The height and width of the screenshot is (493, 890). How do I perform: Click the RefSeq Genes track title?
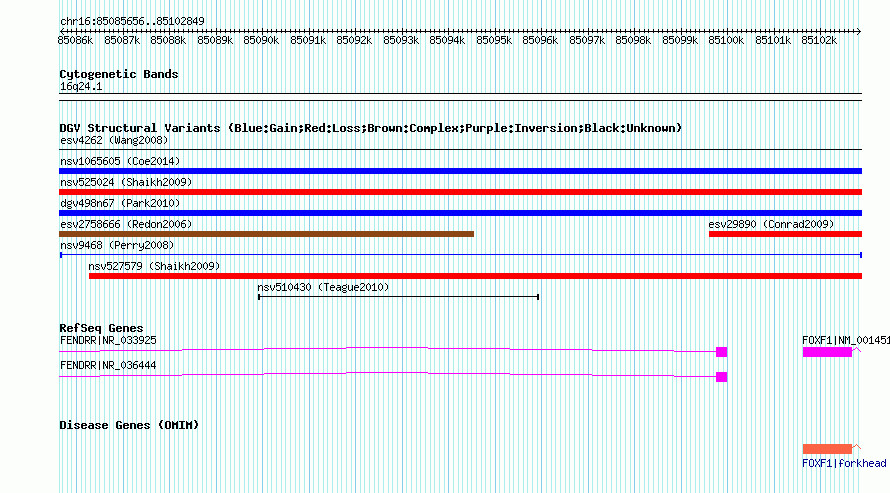coord(101,328)
